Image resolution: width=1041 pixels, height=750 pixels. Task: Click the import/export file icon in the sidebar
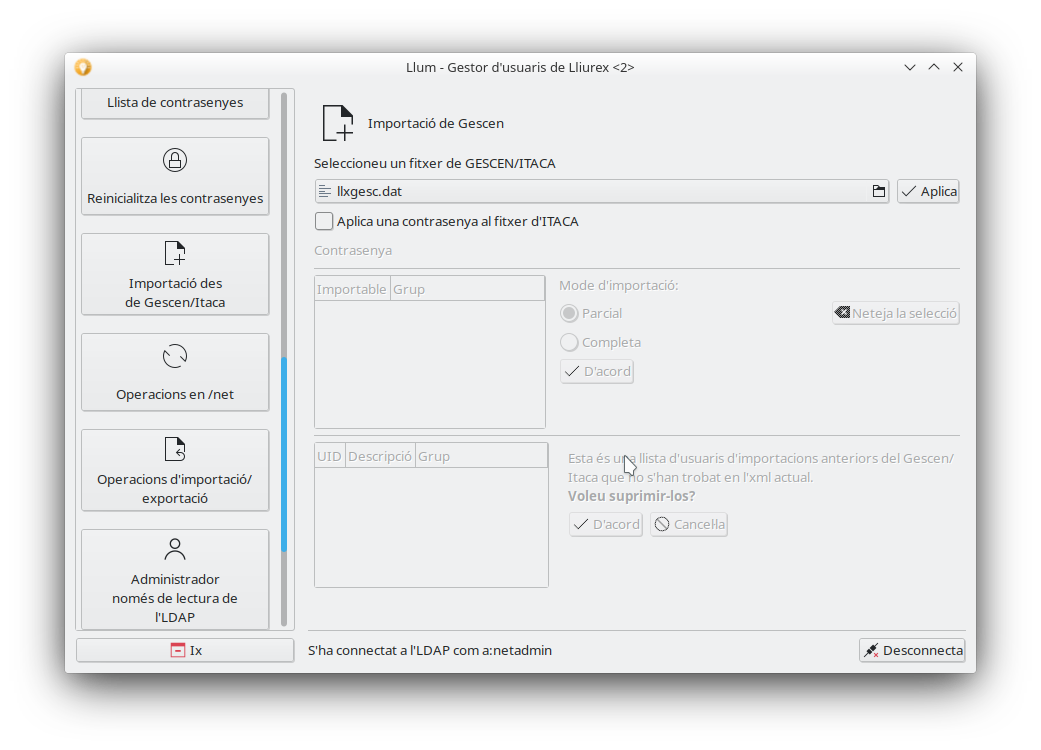[x=175, y=449]
